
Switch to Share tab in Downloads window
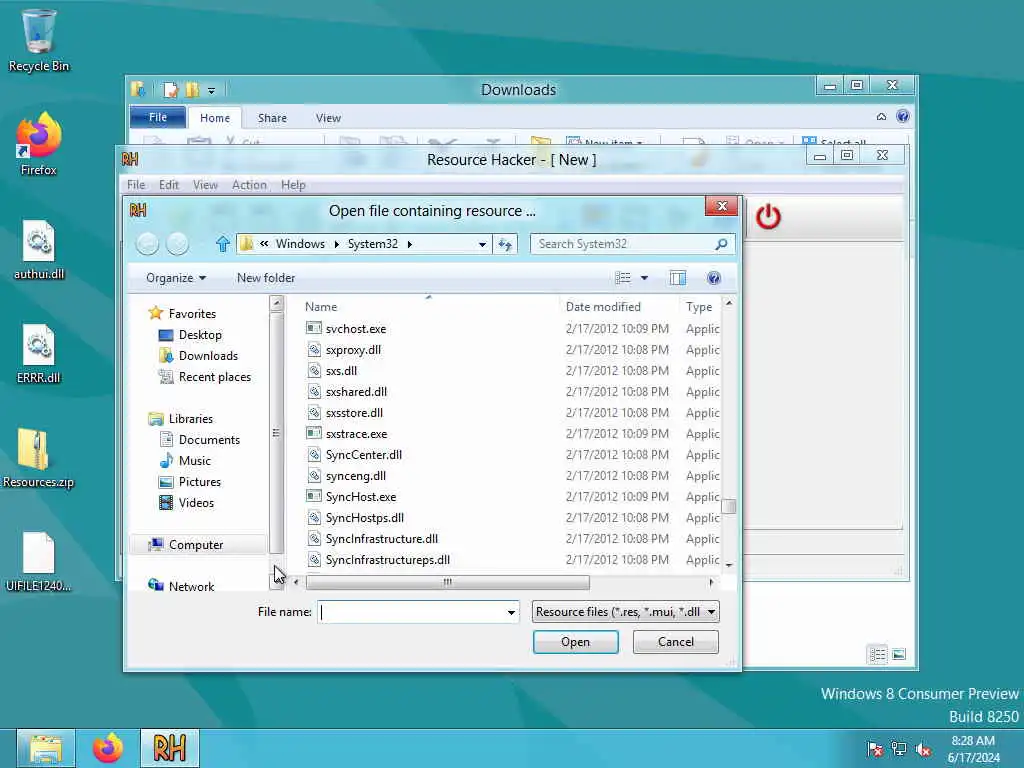(272, 118)
